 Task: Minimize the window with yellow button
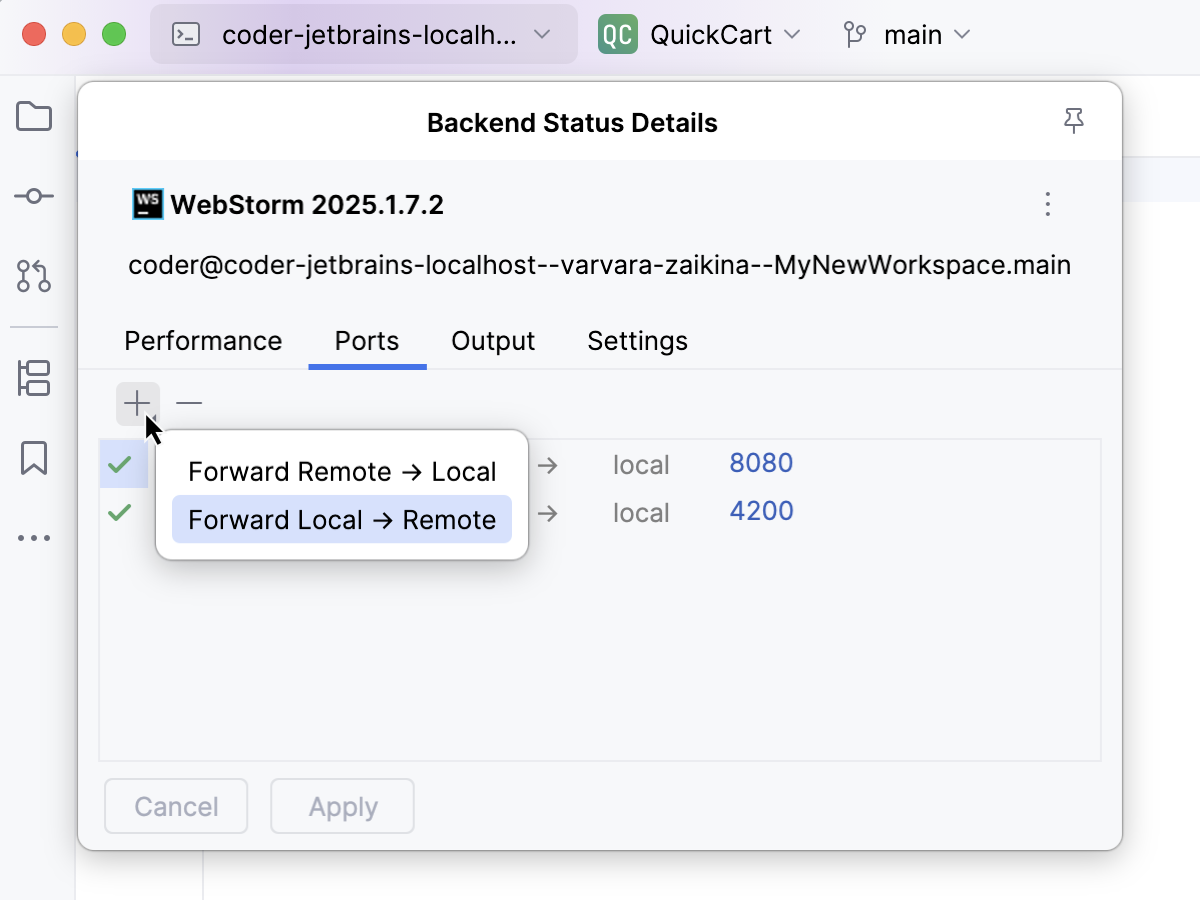[74, 35]
